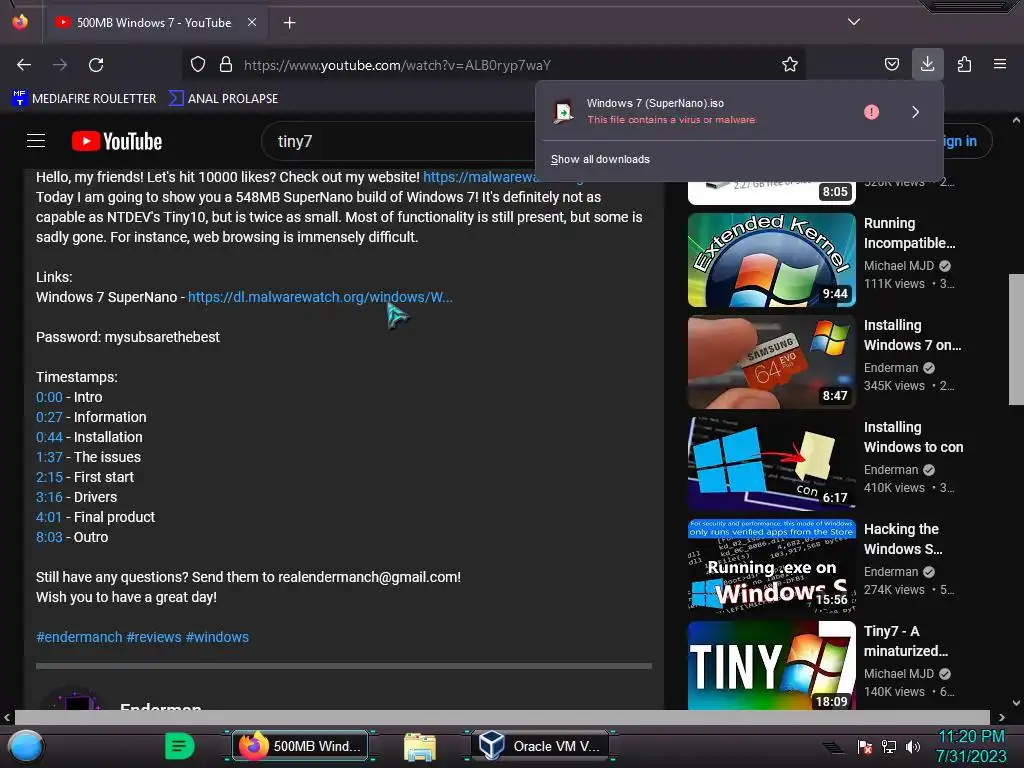This screenshot has width=1024, height=768.
Task: Open the volume speaker tray icon
Action: coord(912,747)
